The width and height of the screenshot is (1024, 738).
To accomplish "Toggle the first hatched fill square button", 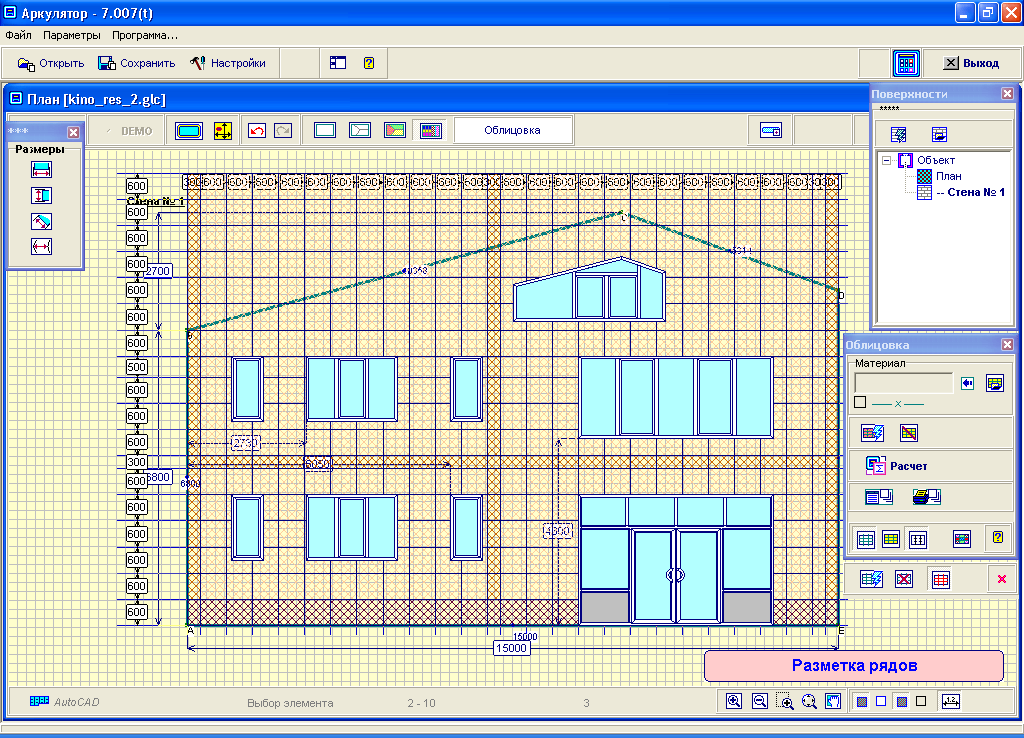I will [862, 701].
